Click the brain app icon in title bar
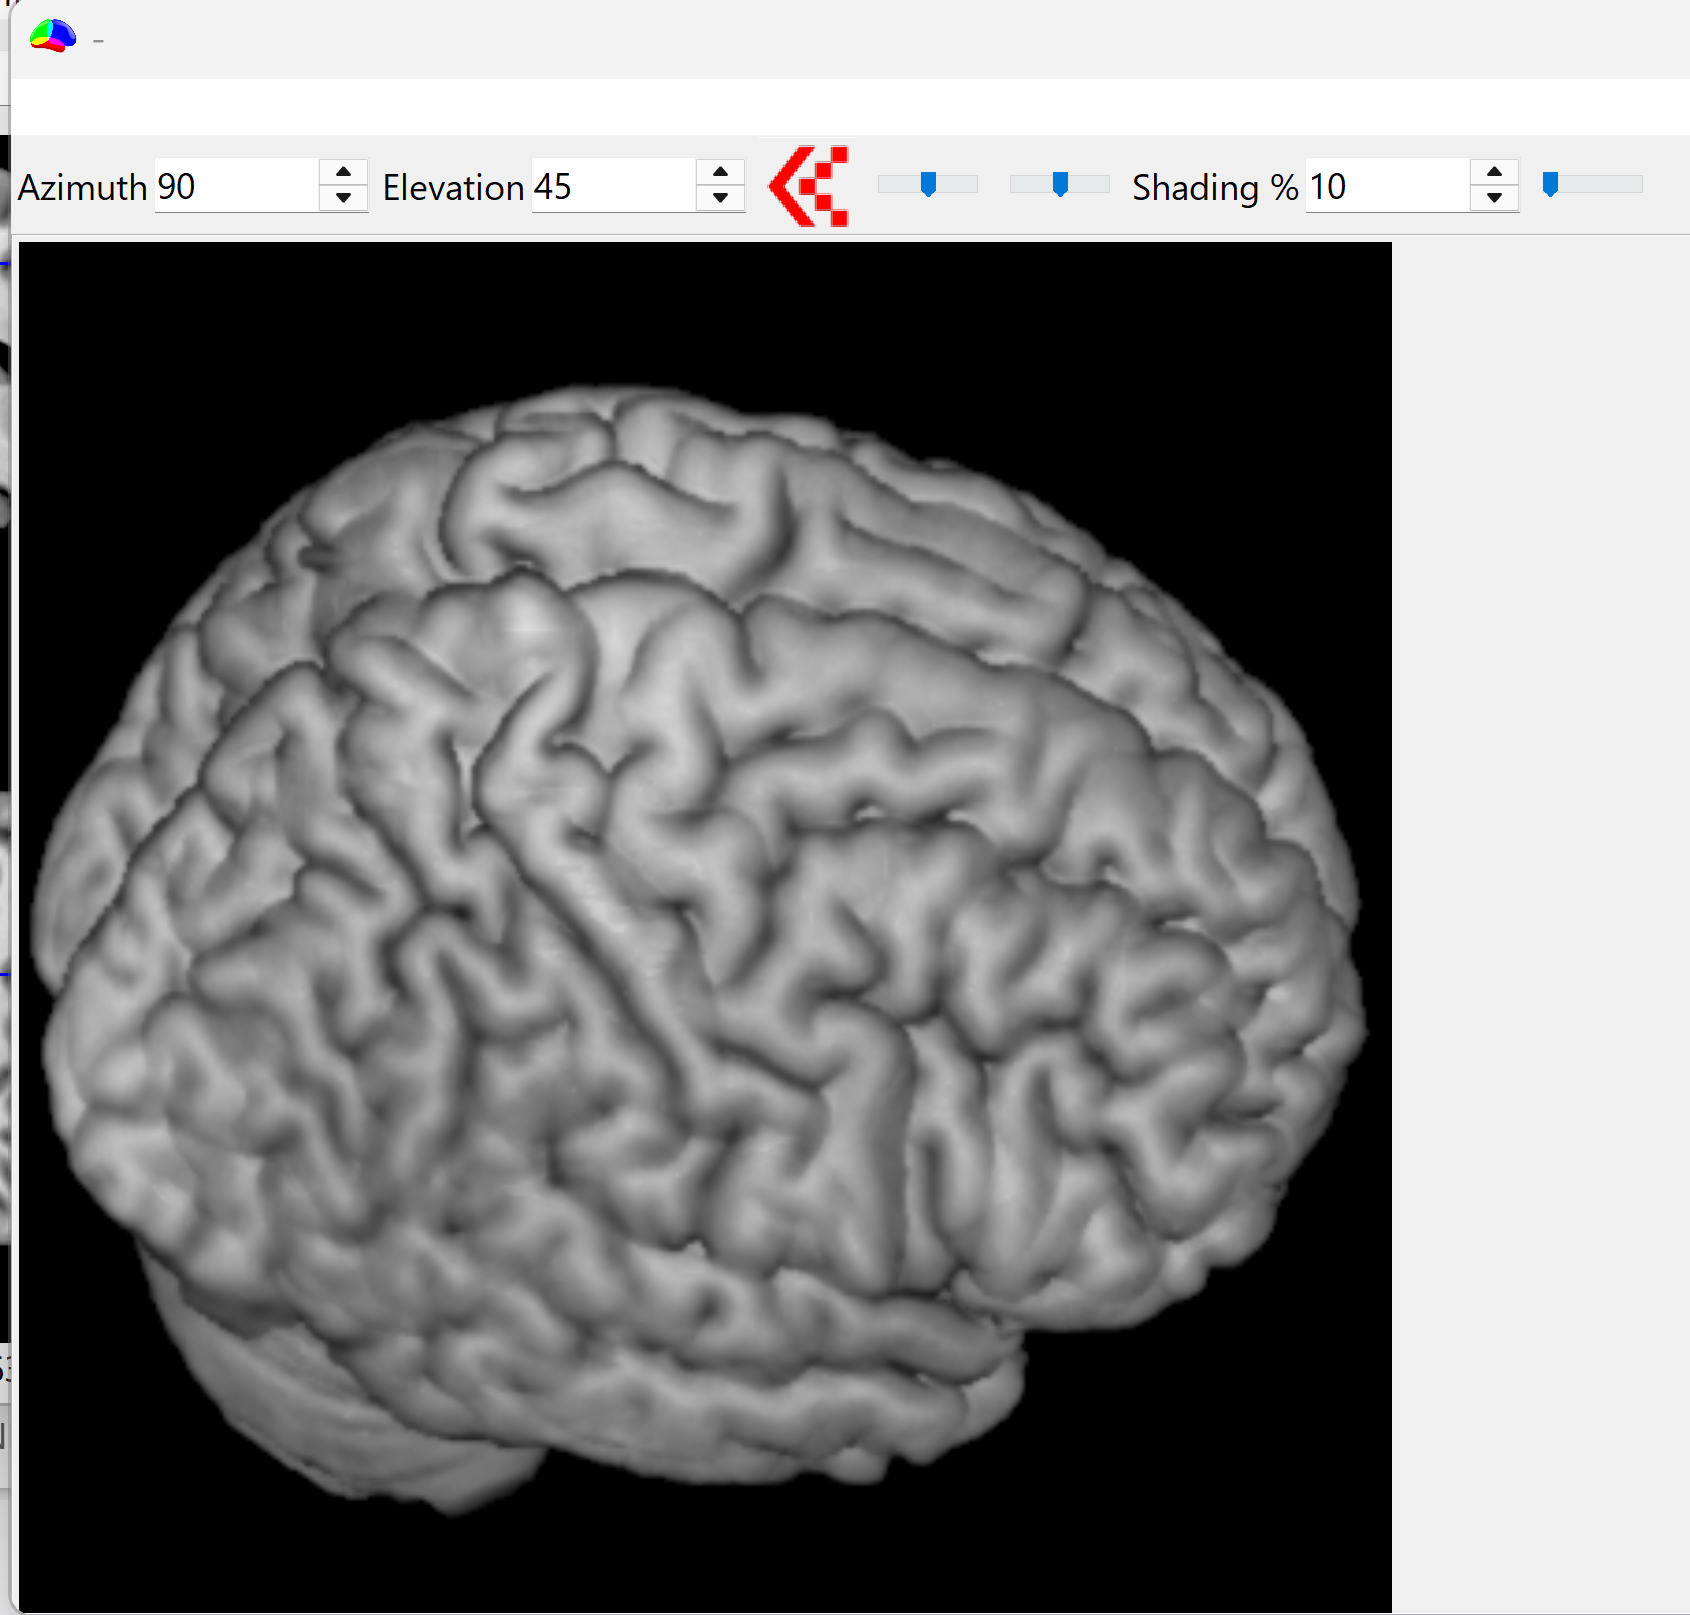Screen dimensions: 1690x1615 tap(53, 37)
